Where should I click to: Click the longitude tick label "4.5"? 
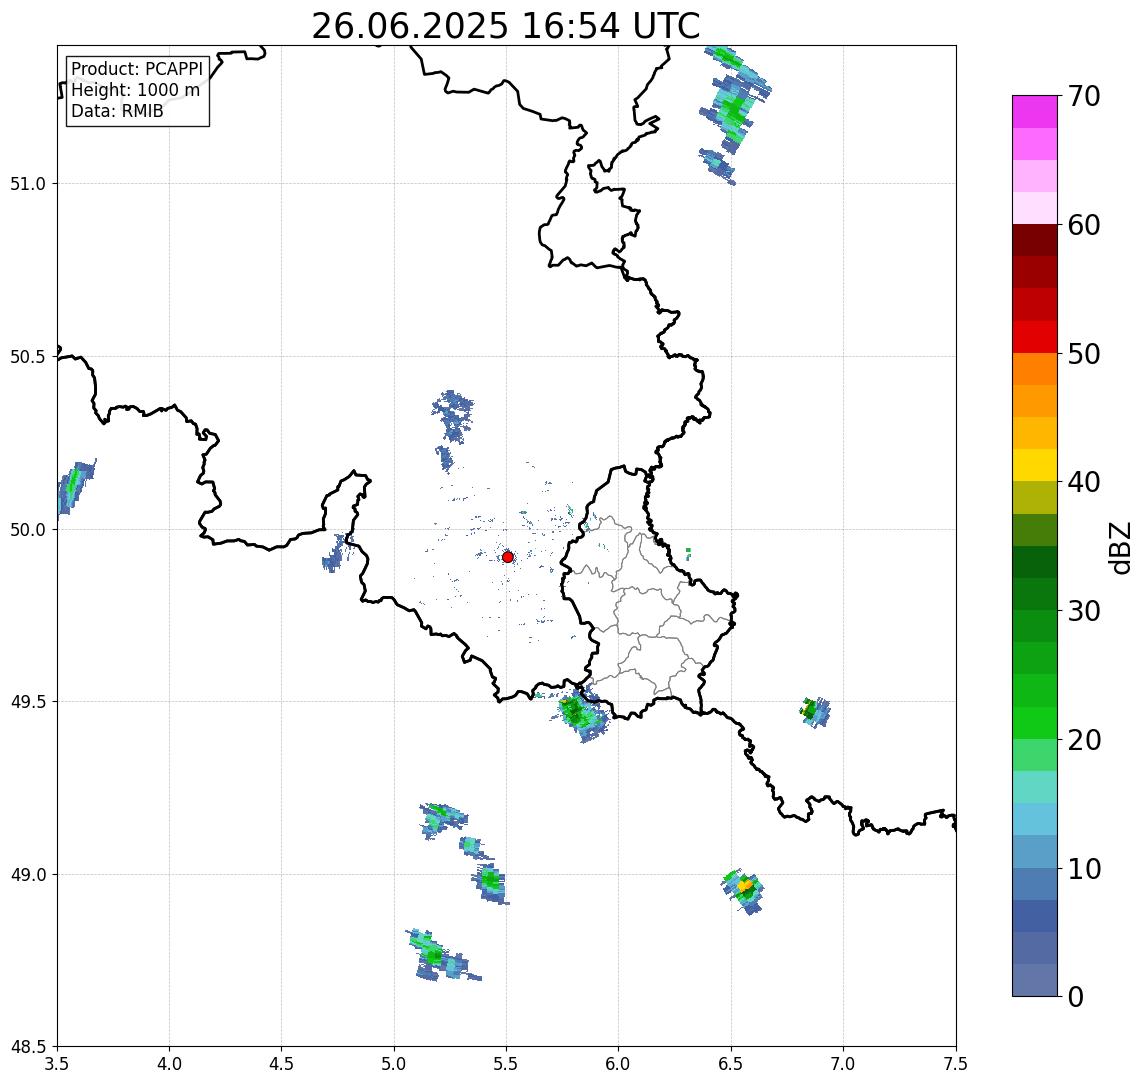pyautogui.click(x=282, y=1064)
